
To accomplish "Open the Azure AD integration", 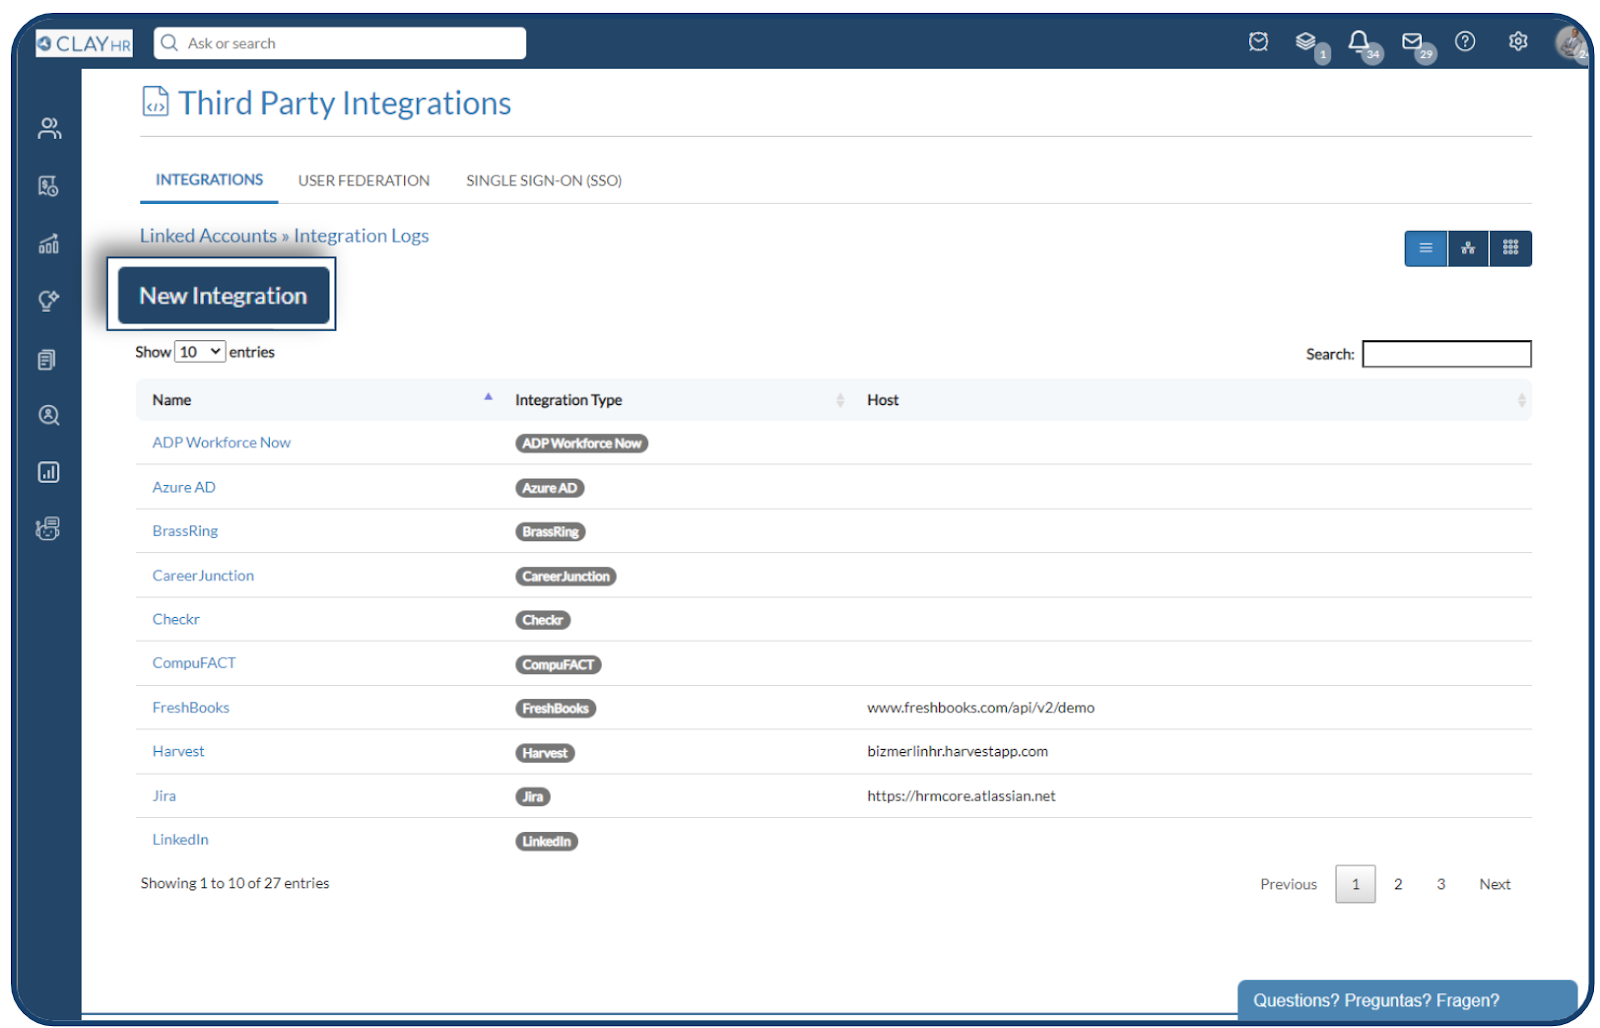I will (x=184, y=488).
